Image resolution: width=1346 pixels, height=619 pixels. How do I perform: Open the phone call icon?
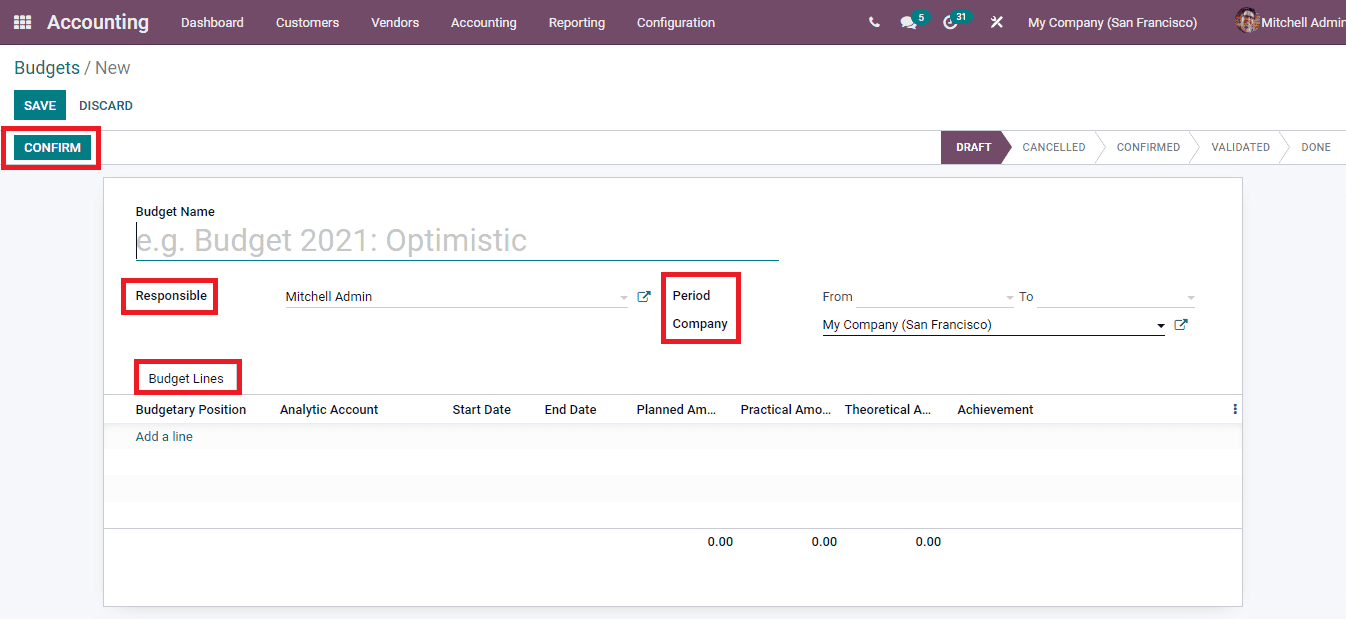pos(874,22)
